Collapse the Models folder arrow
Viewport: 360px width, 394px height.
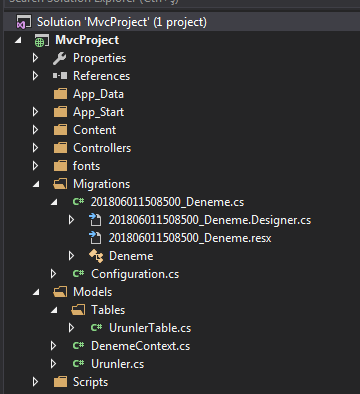click(x=36, y=292)
